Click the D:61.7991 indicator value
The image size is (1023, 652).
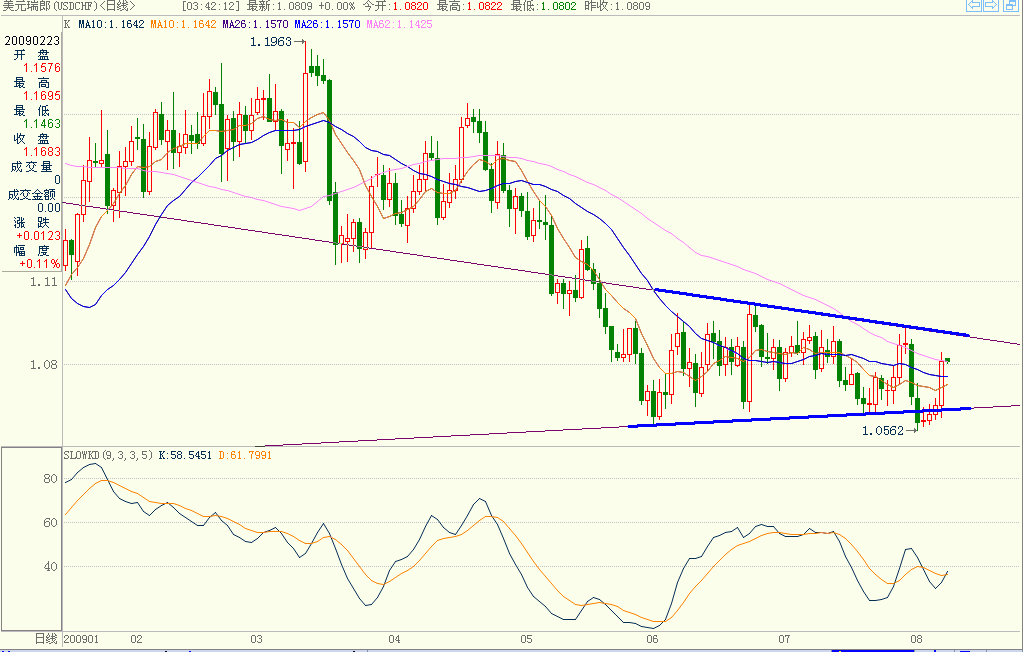point(245,455)
